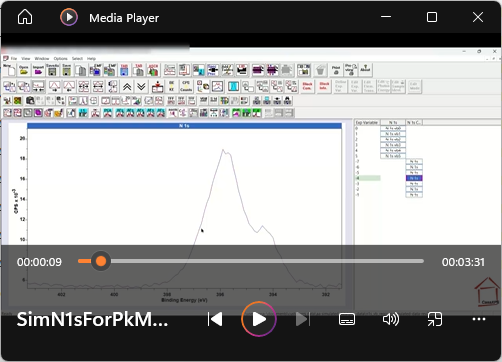Open the more options menu
Image resolution: width=502 pixels, height=362 pixels.
point(479,319)
